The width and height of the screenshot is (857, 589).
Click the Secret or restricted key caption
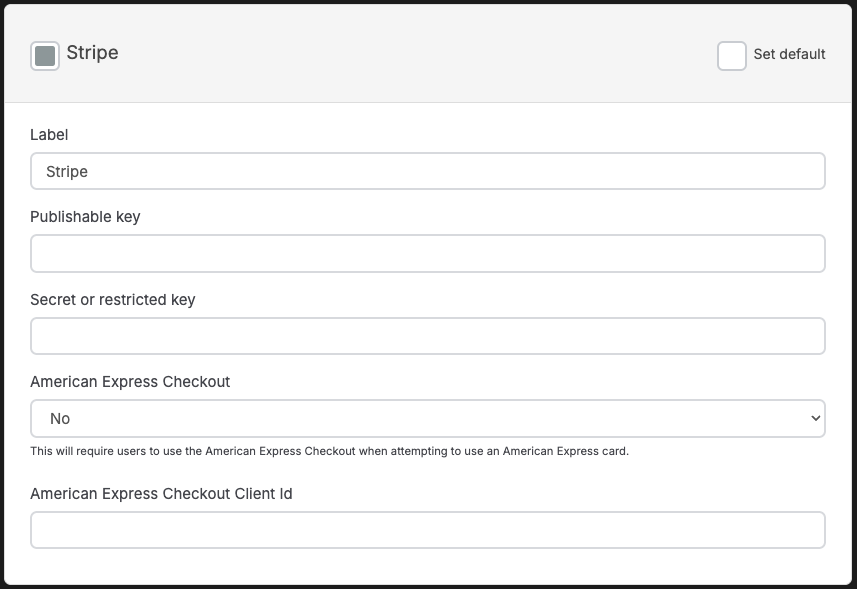point(113,299)
